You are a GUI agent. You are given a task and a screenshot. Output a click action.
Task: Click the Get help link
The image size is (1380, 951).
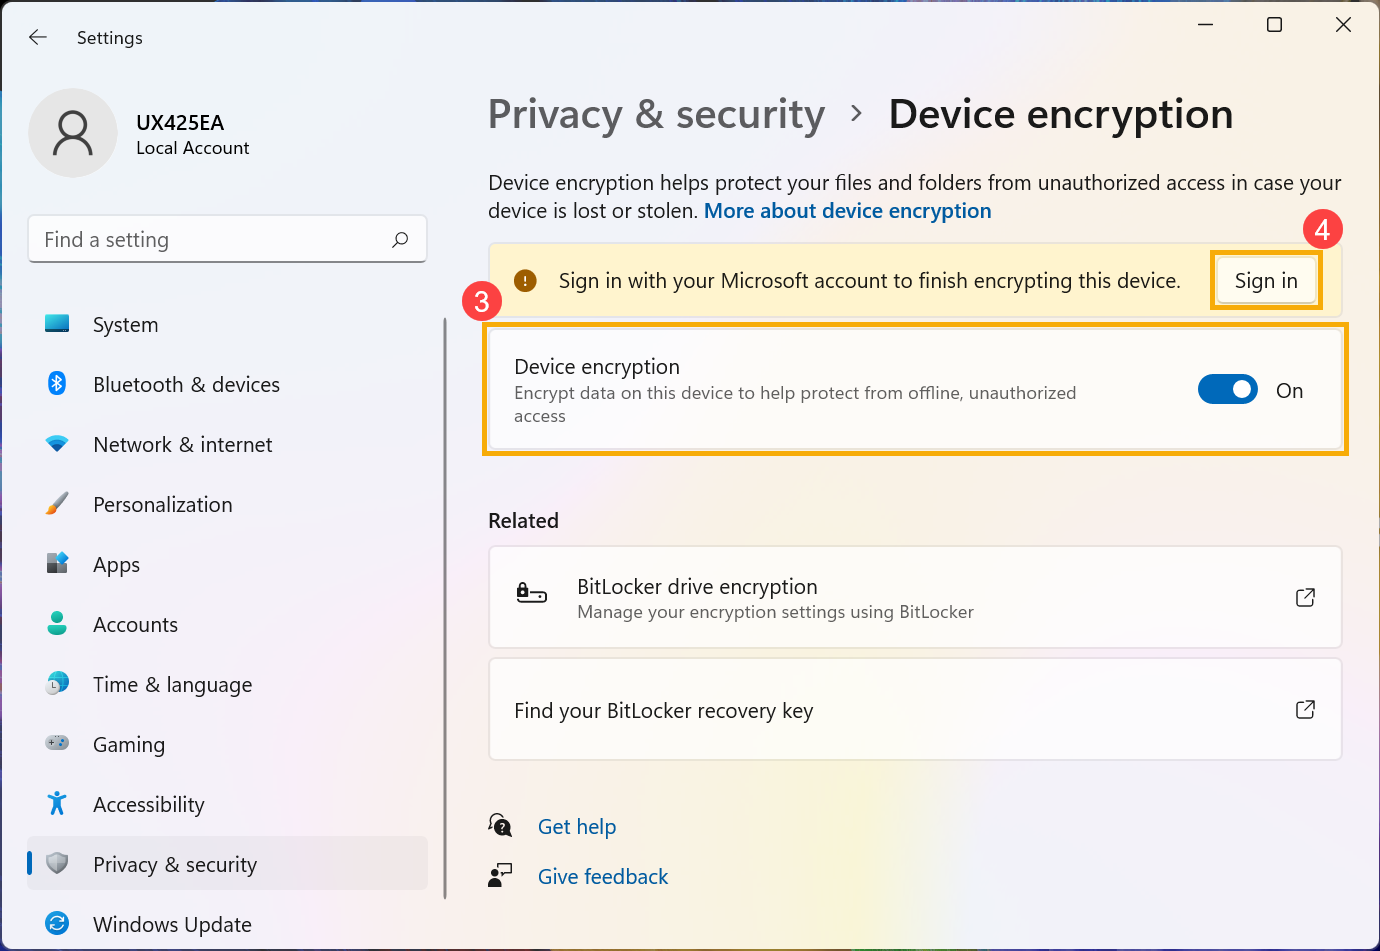577,826
